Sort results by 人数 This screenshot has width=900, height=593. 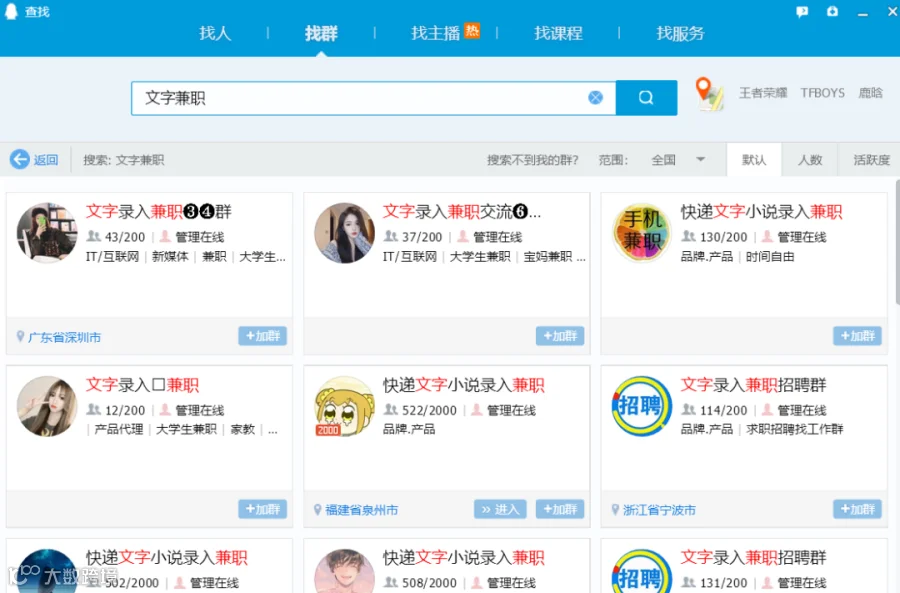pos(810,160)
